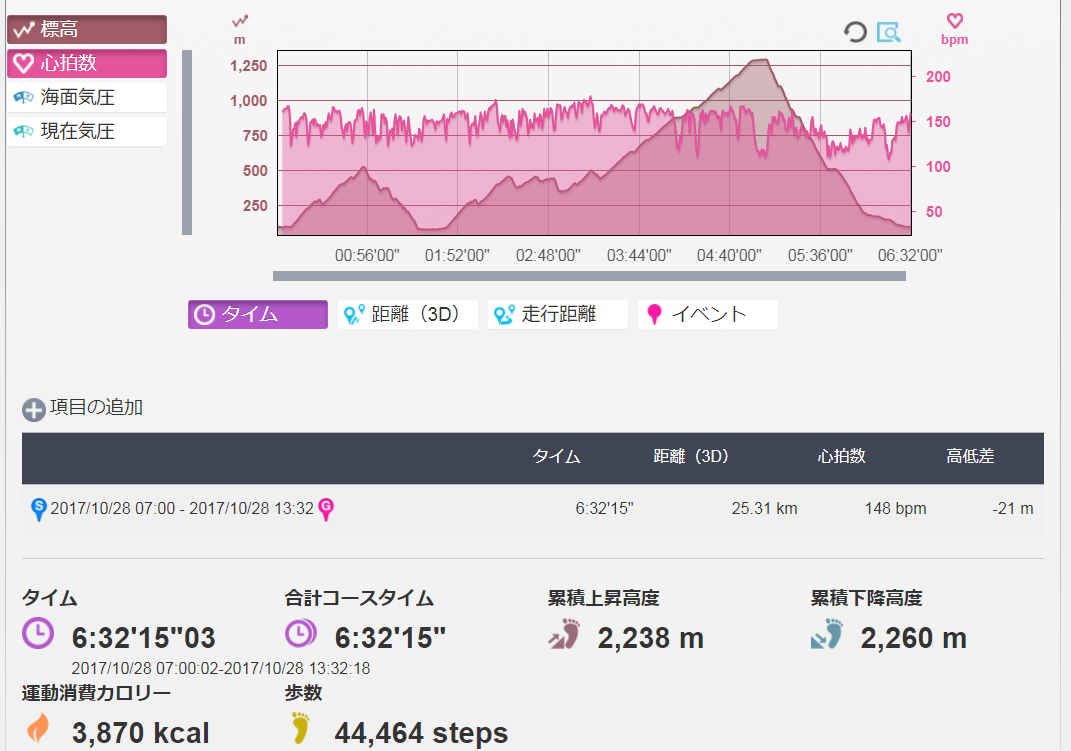Viewport: 1071px width, 751px height.
Task: Switch x-axis to 走行距離
Action: pyautogui.click(x=557, y=314)
